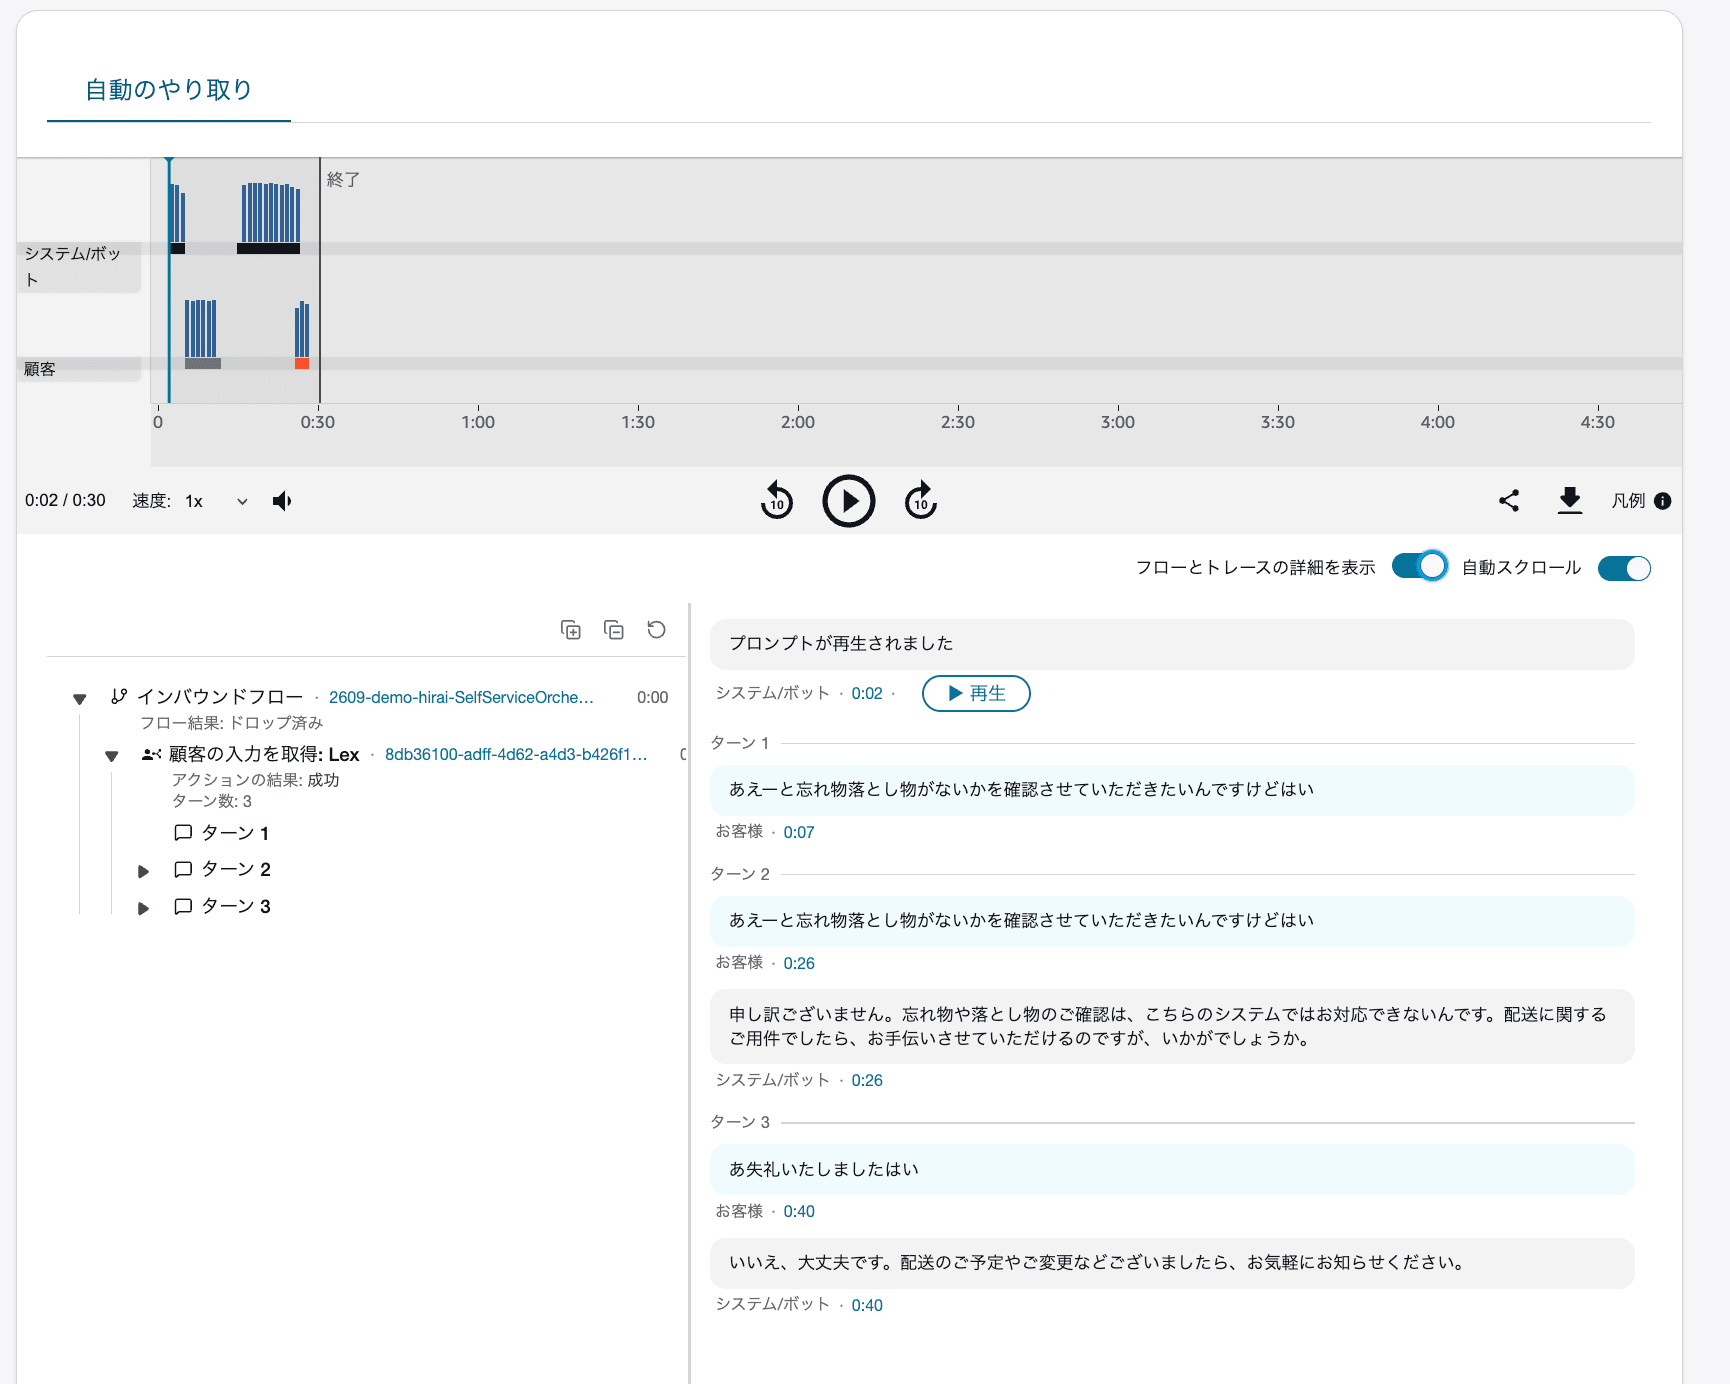Viewport: 1730px width, 1384px height.
Task: Open the 速度 1x speed dropdown
Action: 217,501
